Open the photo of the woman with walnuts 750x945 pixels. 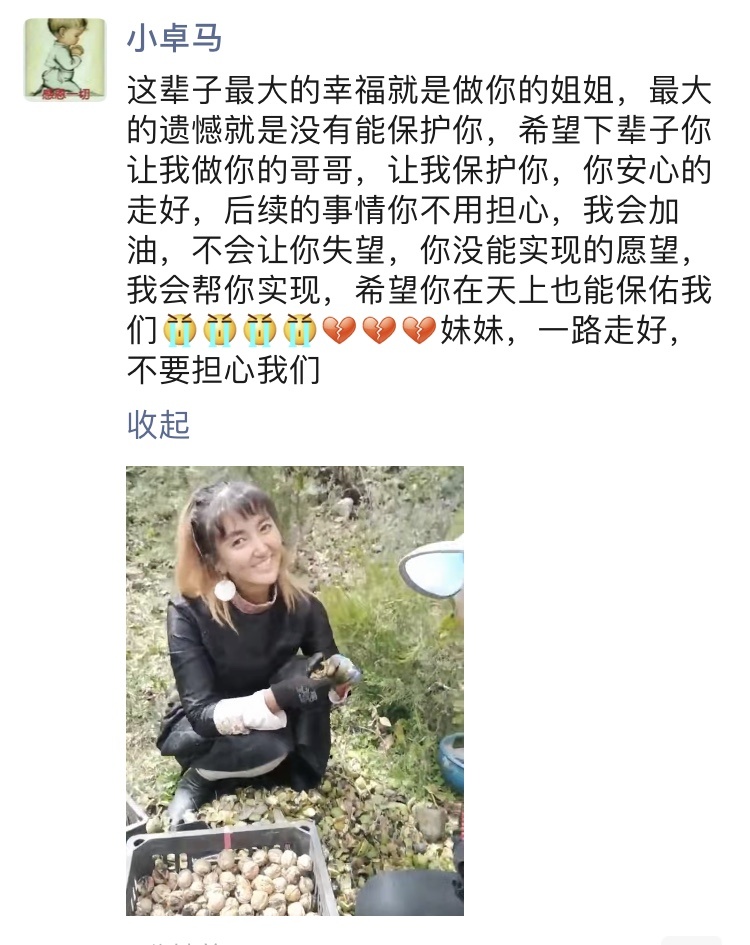tap(295, 691)
